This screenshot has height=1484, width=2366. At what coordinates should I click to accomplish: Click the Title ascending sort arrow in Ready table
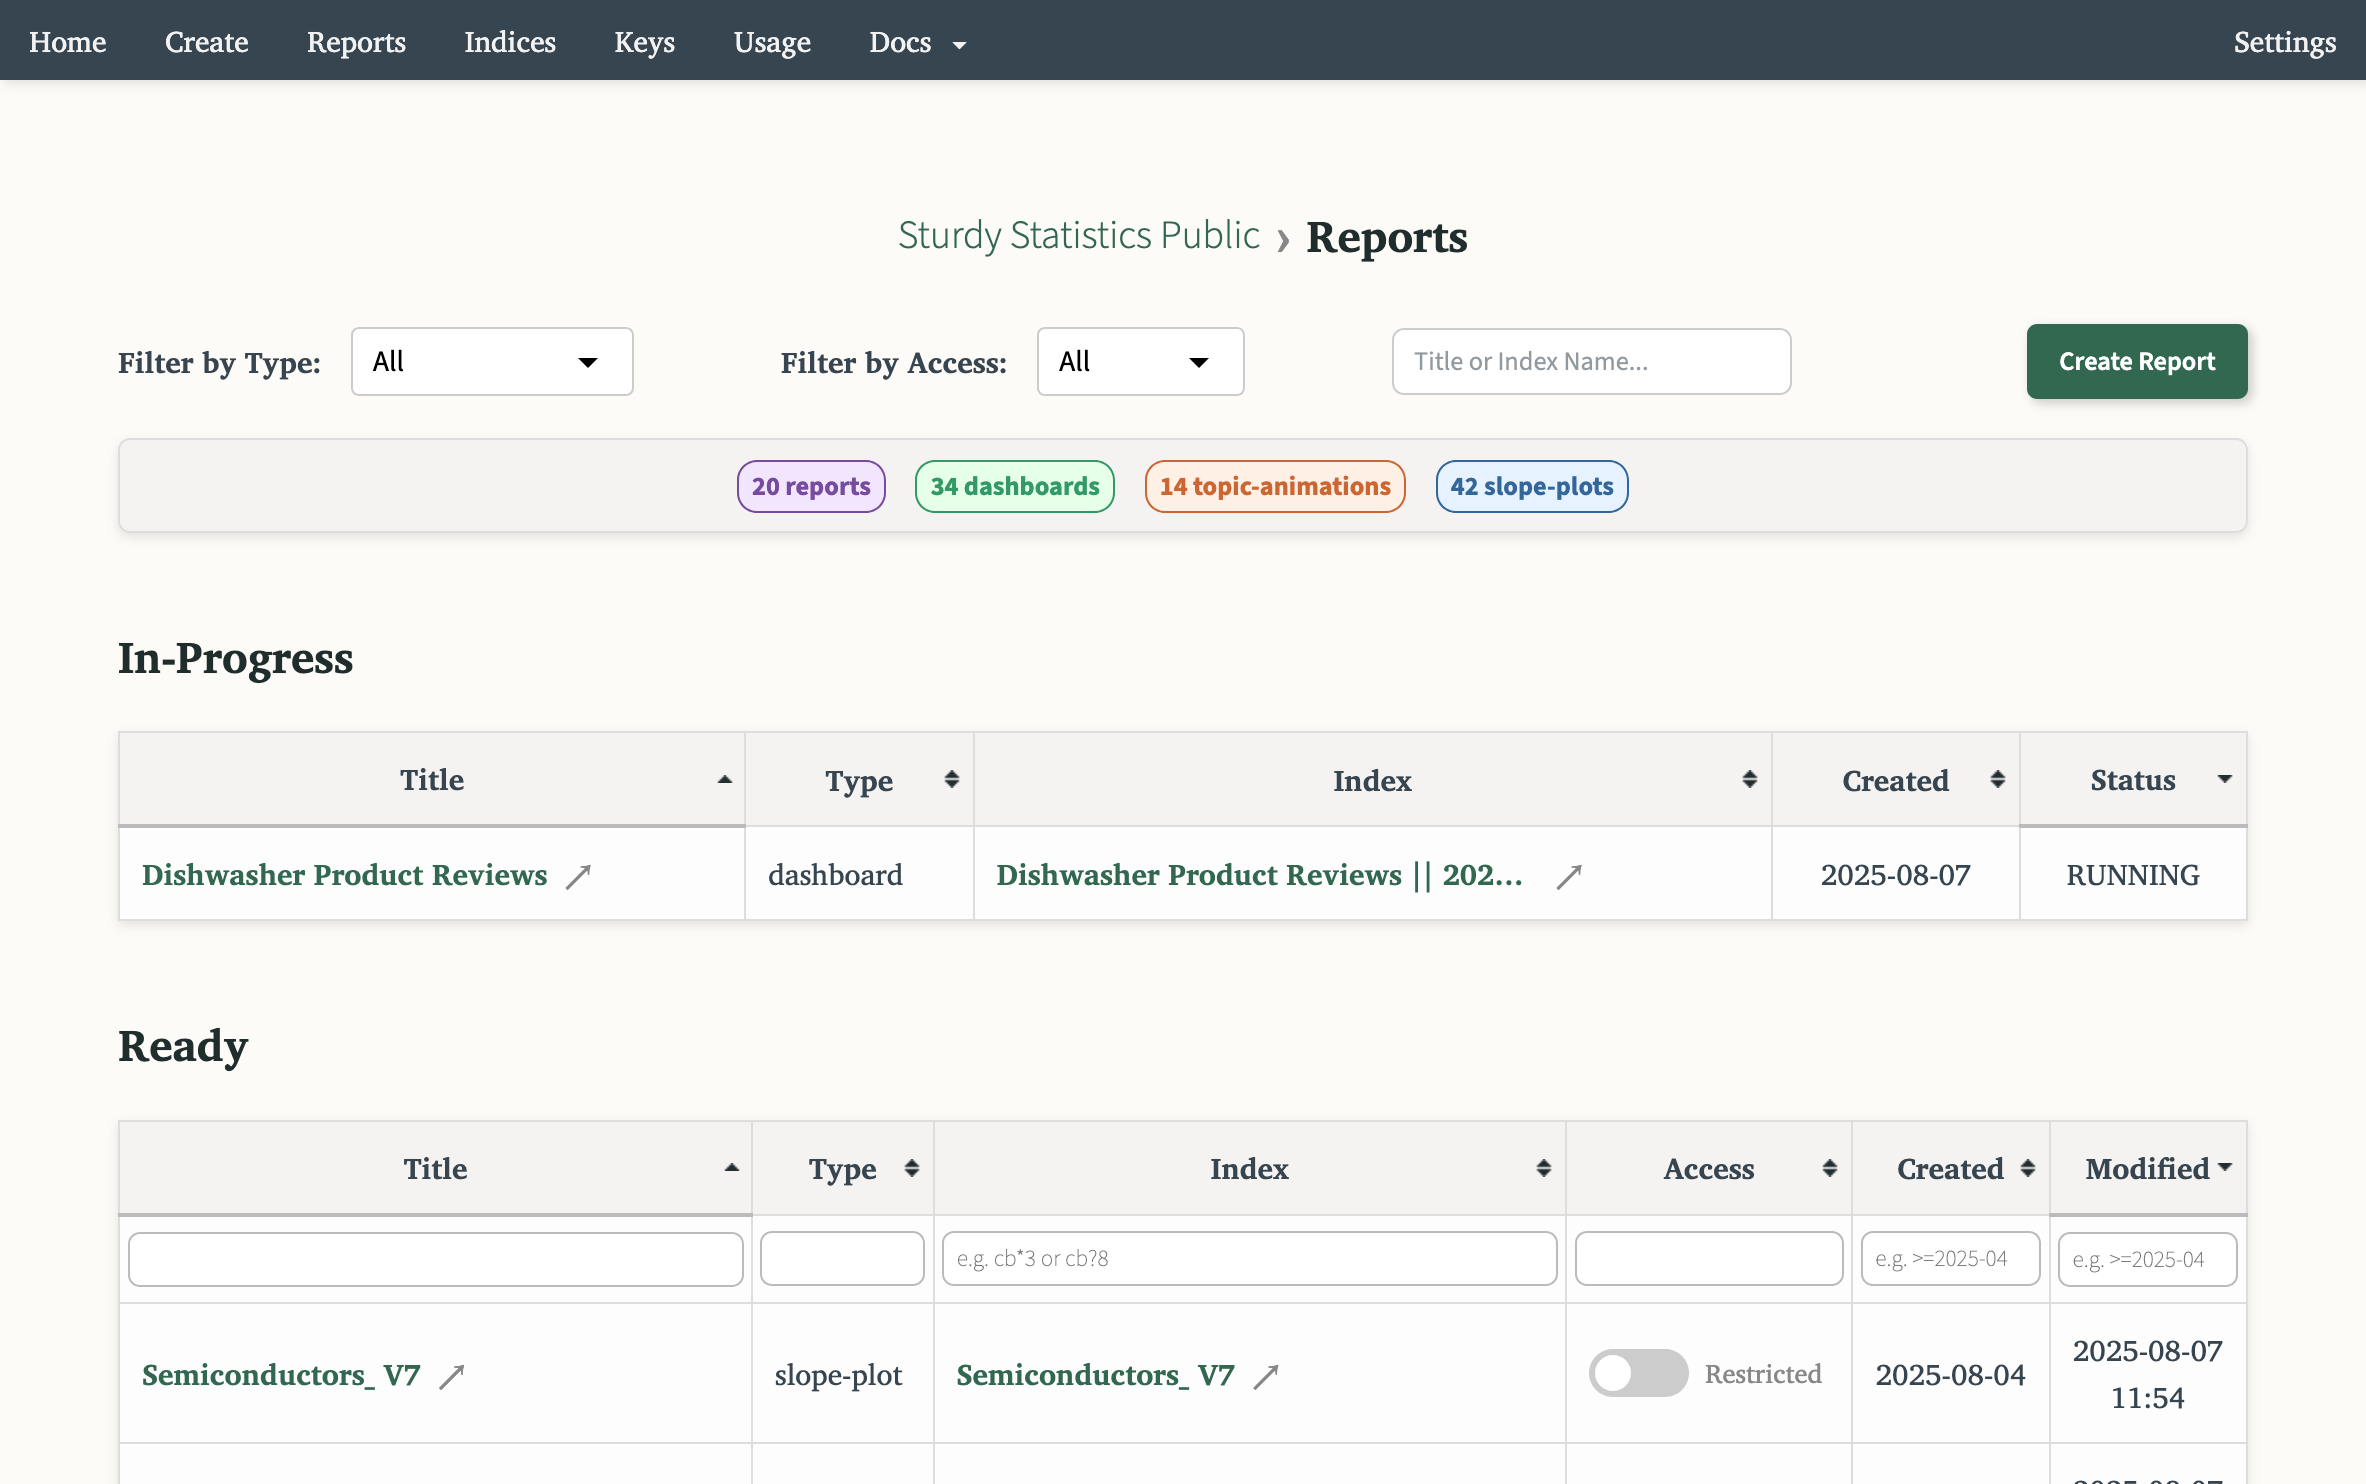tap(731, 1167)
